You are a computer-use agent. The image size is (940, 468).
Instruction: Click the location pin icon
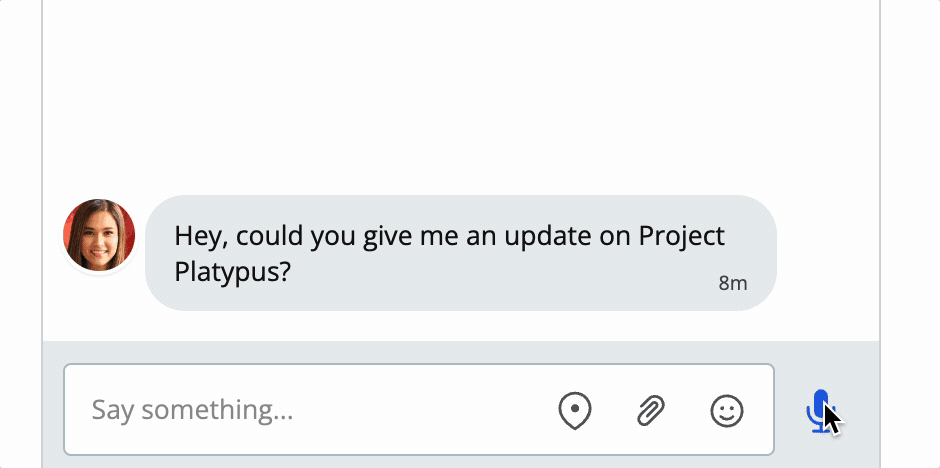coord(575,410)
